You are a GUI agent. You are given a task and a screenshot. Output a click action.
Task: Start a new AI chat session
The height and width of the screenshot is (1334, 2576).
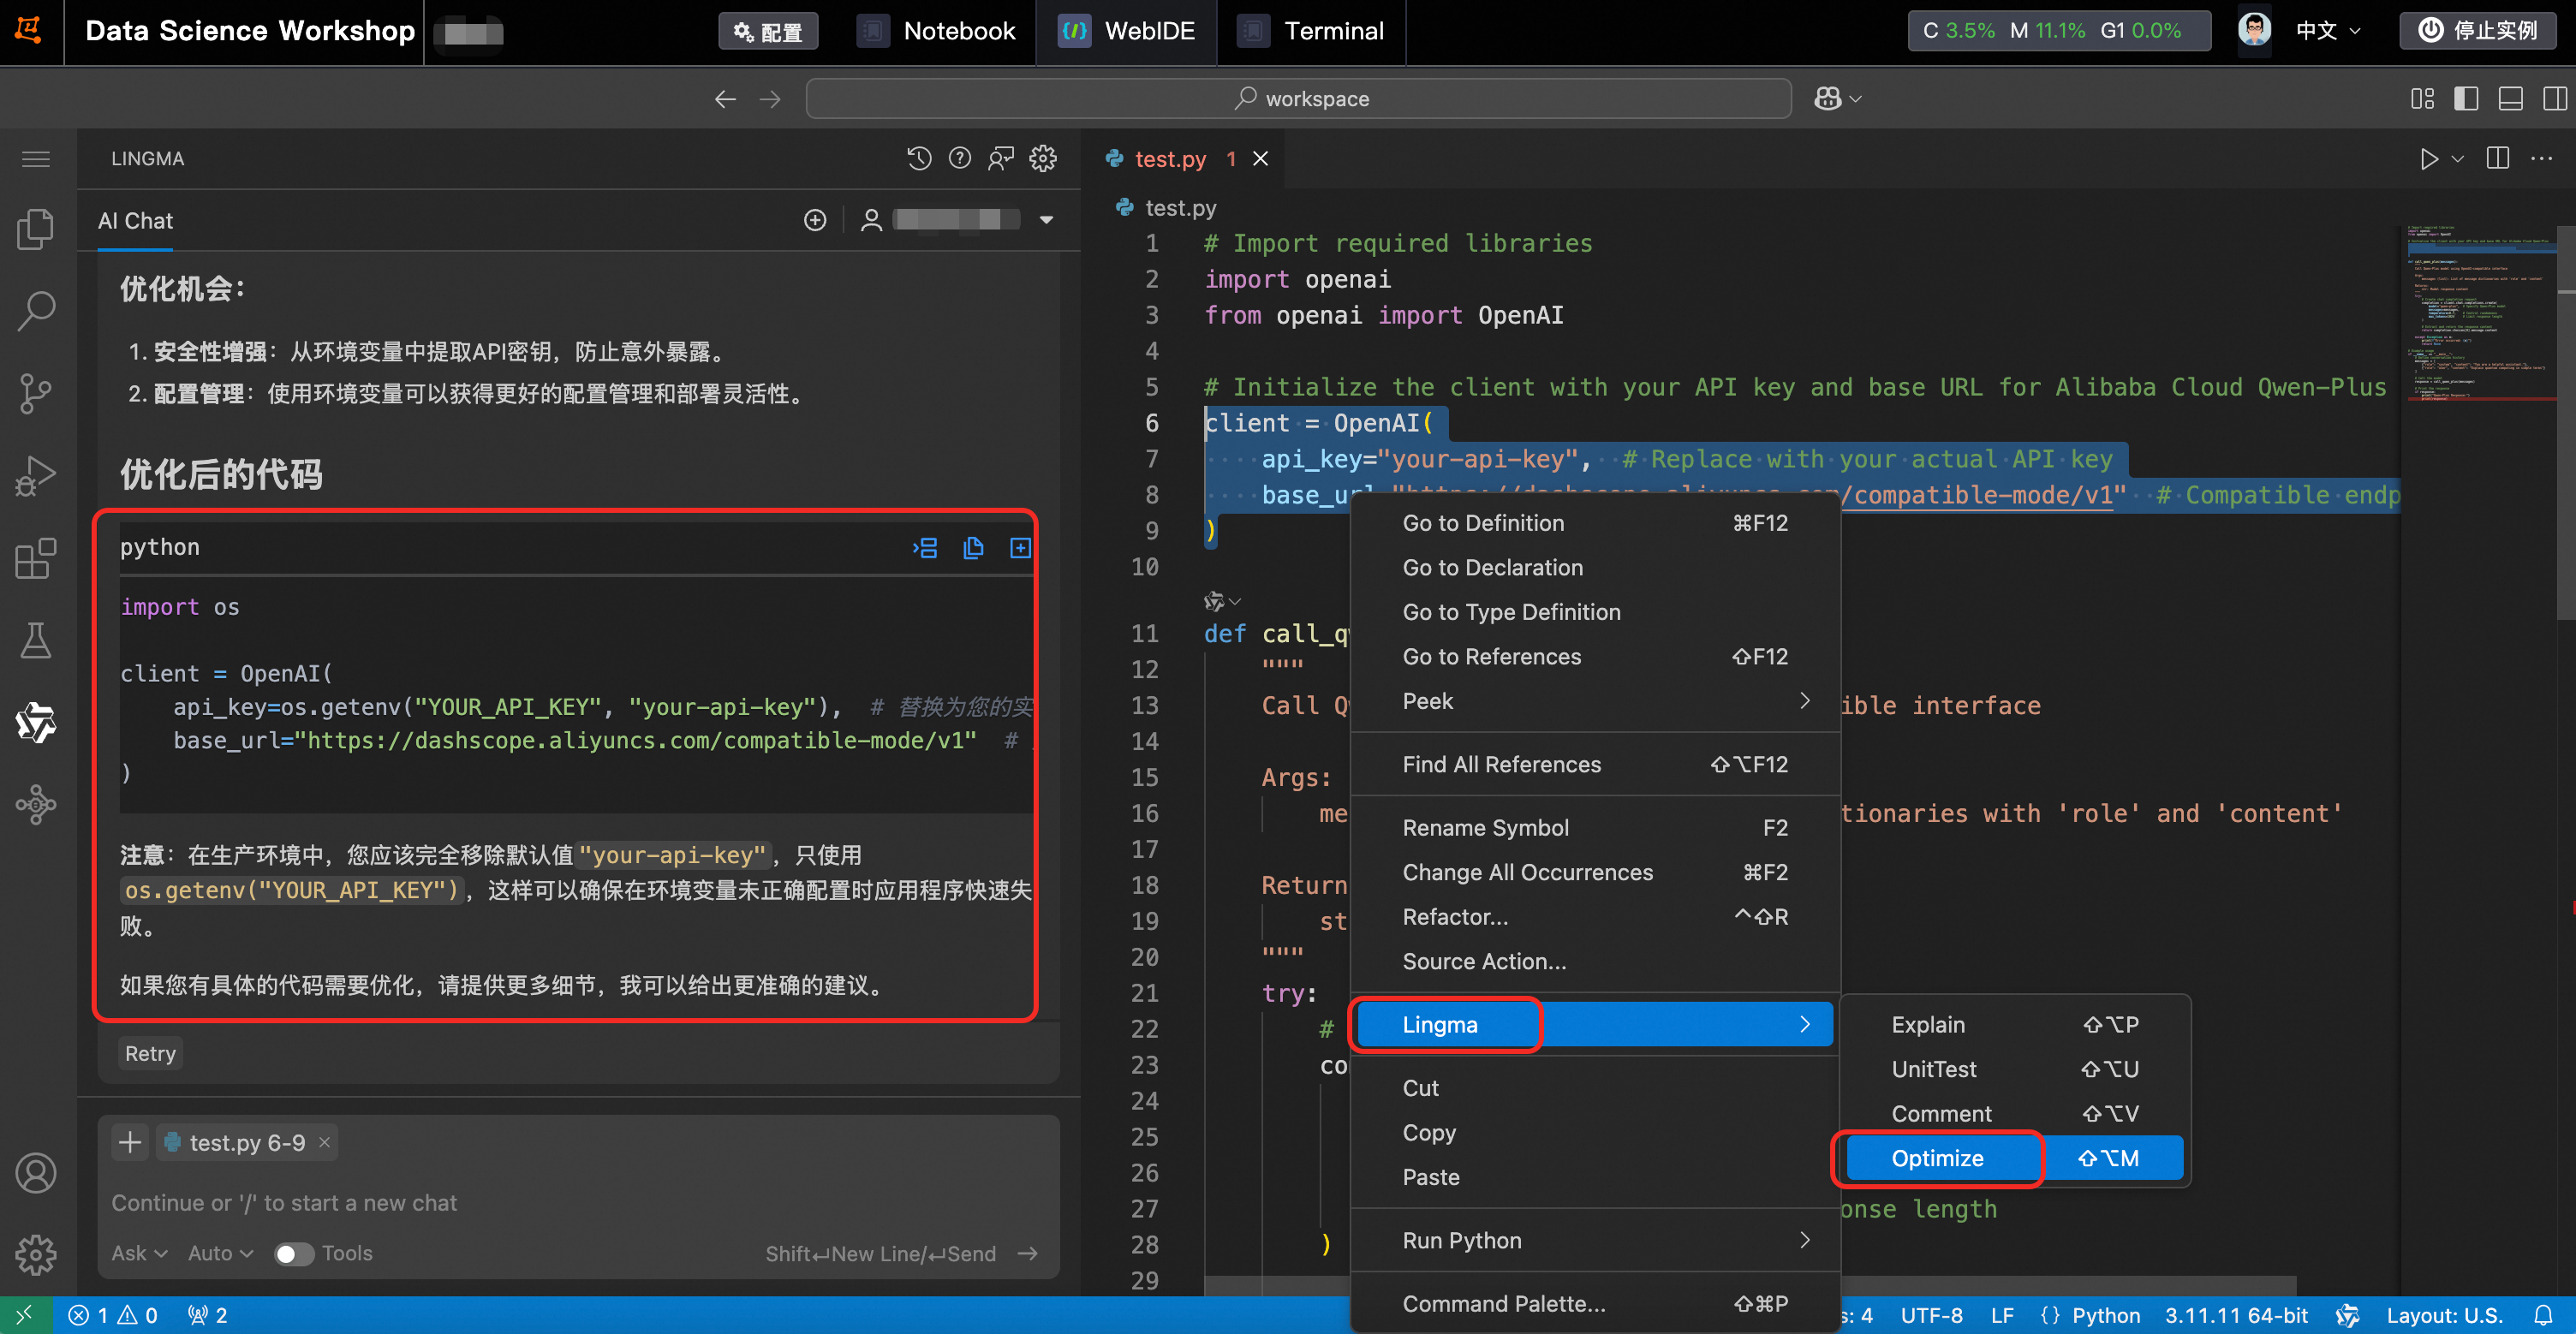[x=815, y=220]
